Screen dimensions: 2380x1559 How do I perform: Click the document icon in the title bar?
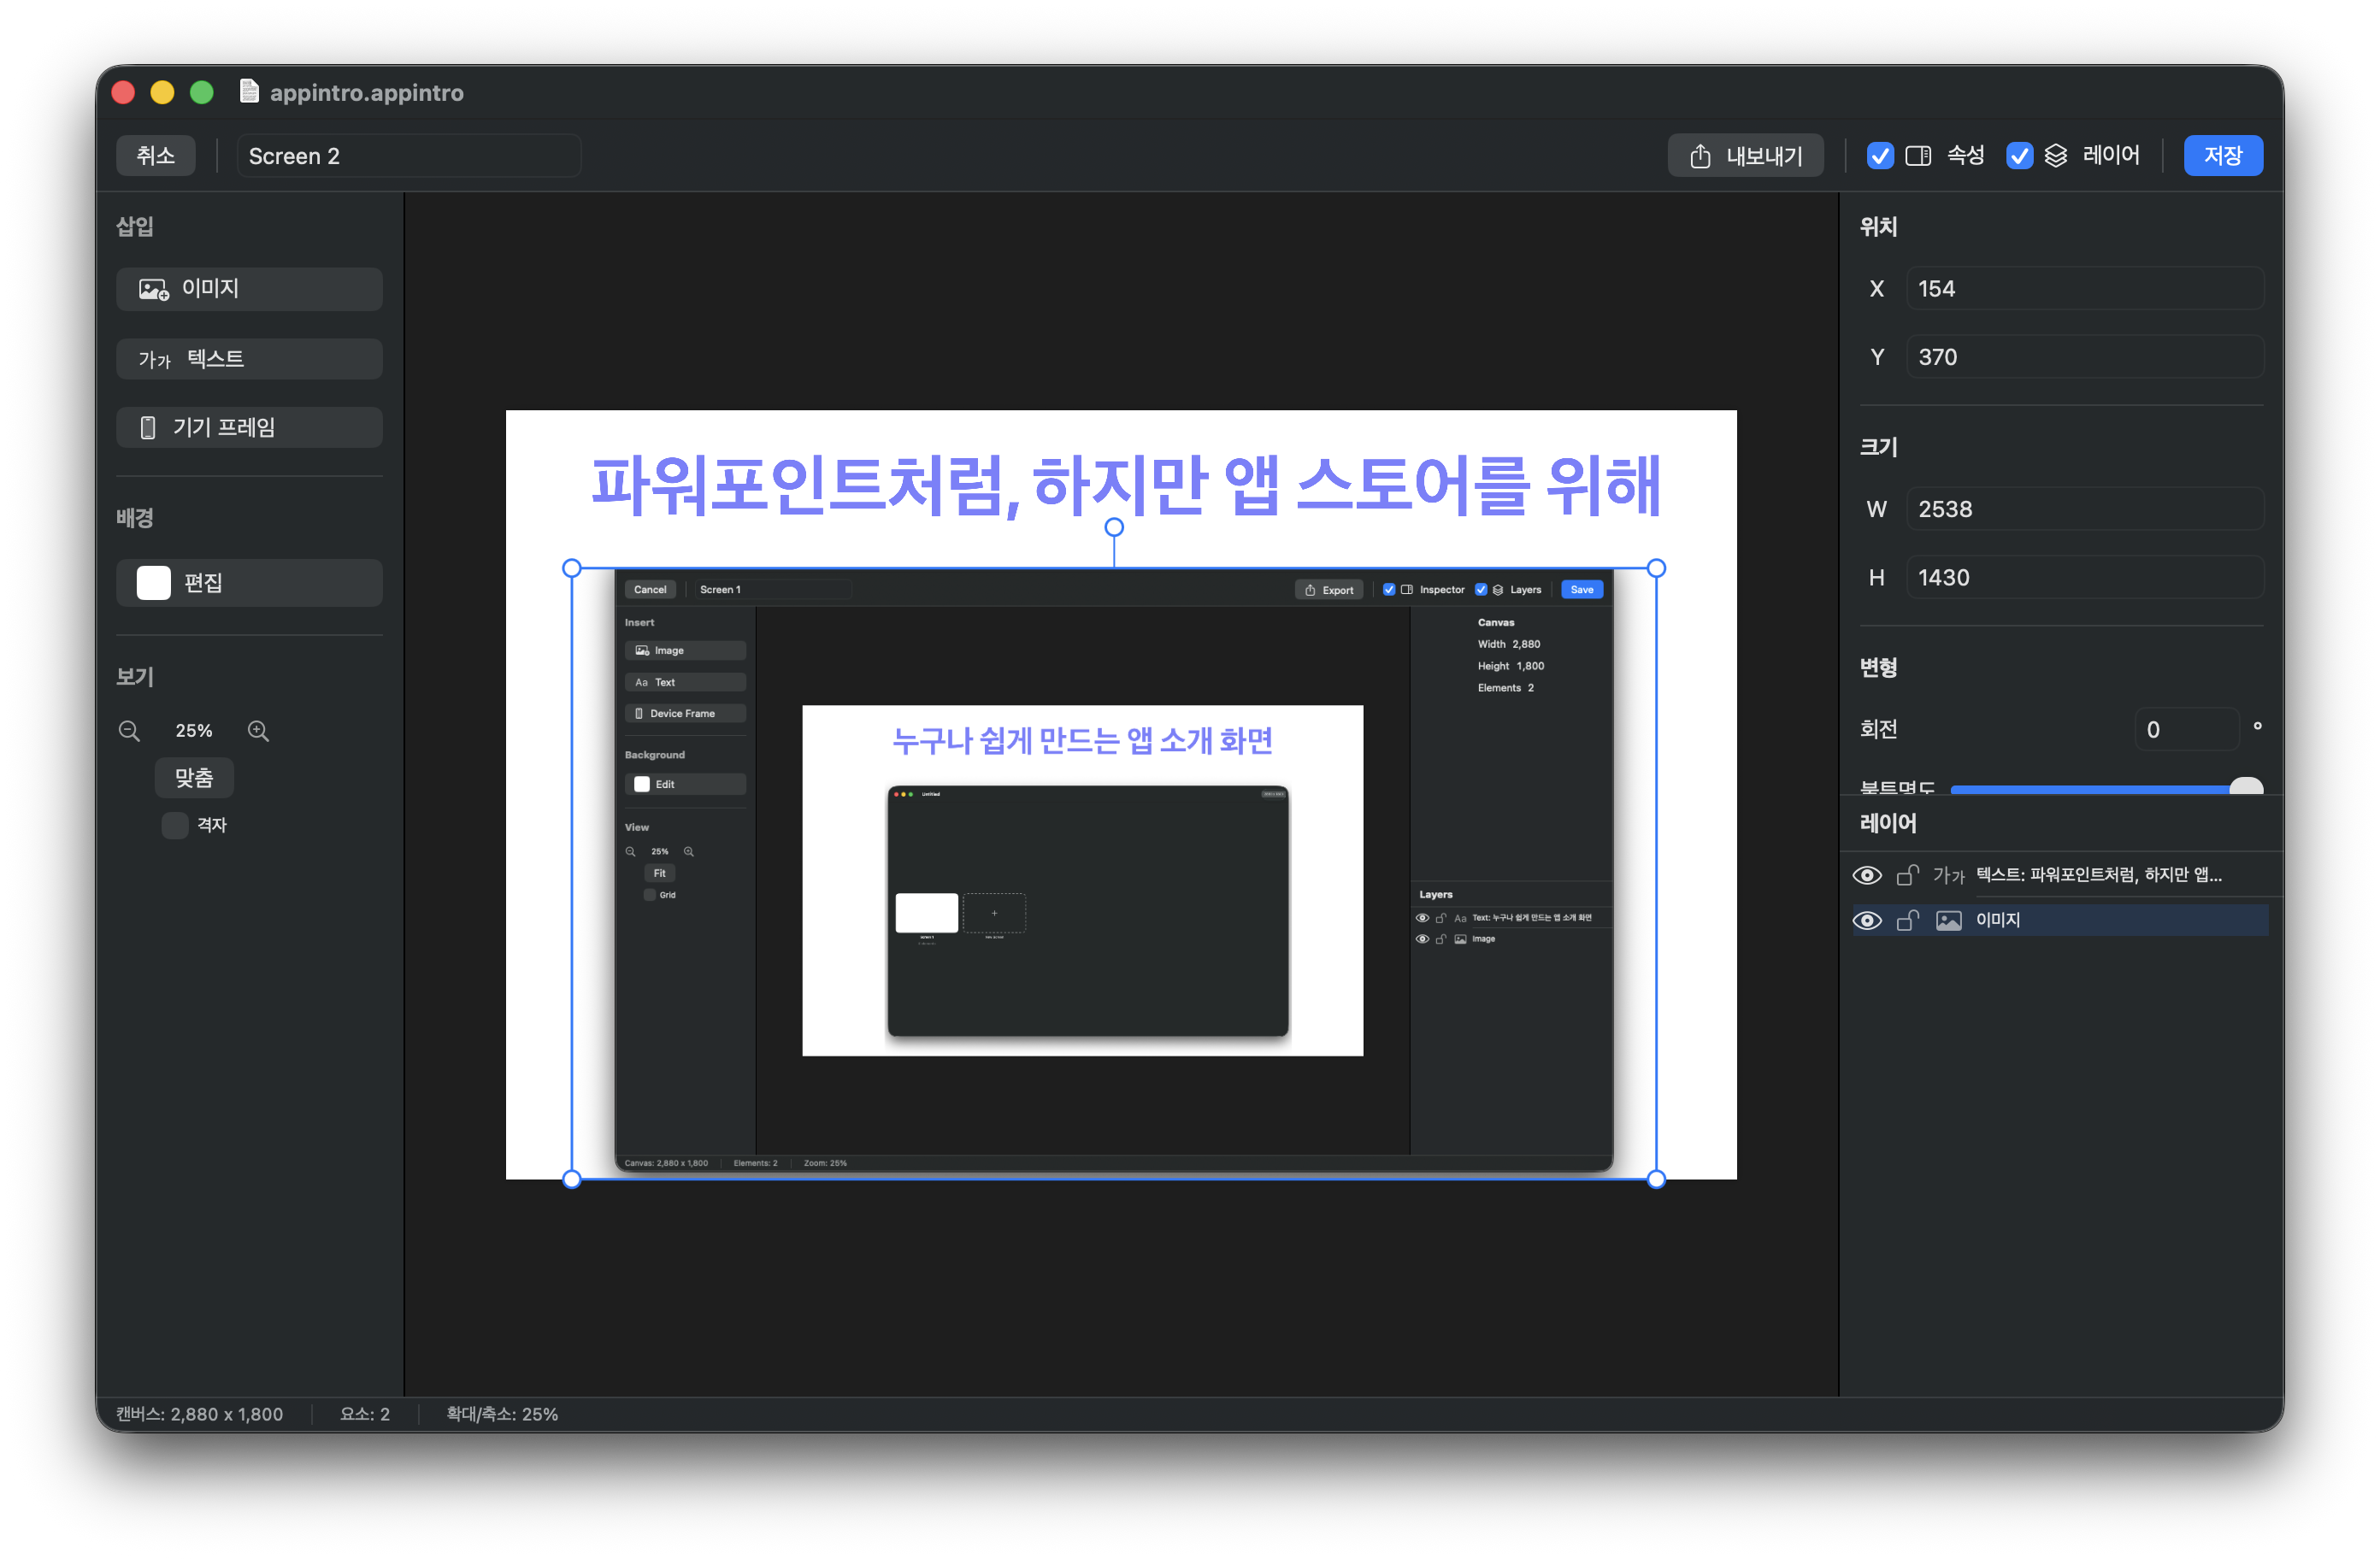250,92
